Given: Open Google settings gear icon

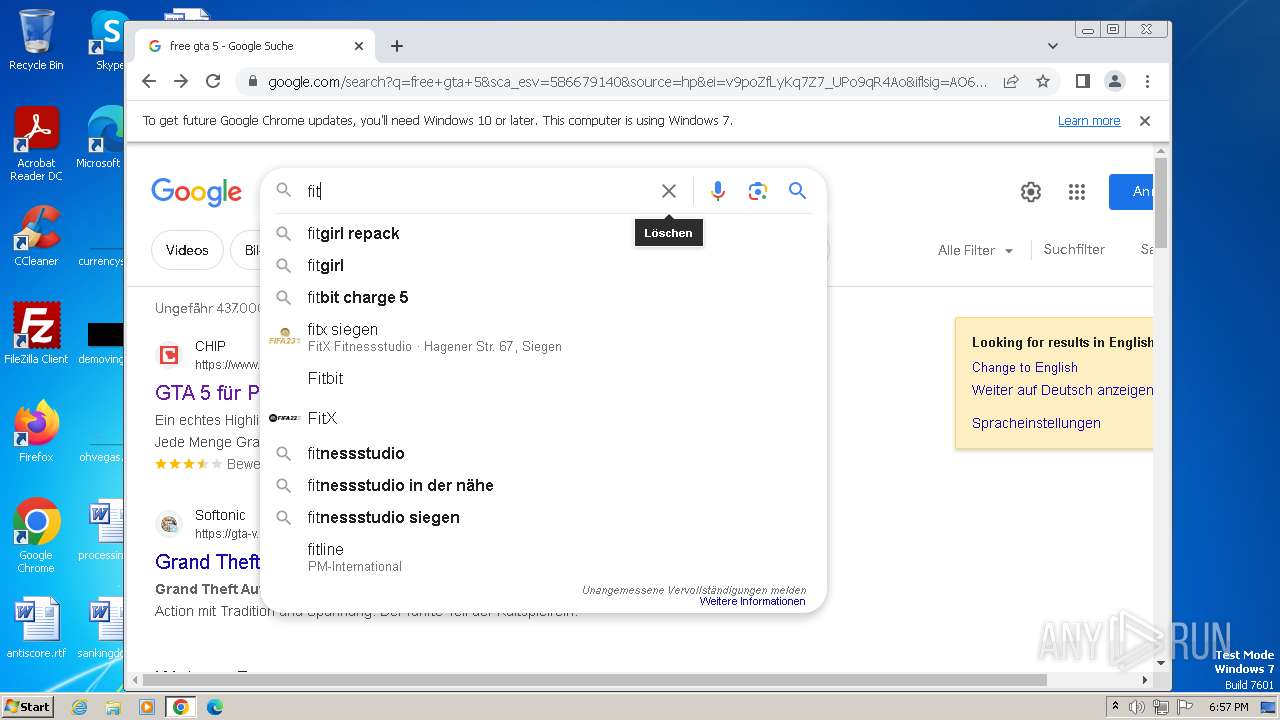Looking at the screenshot, I should [x=1031, y=192].
